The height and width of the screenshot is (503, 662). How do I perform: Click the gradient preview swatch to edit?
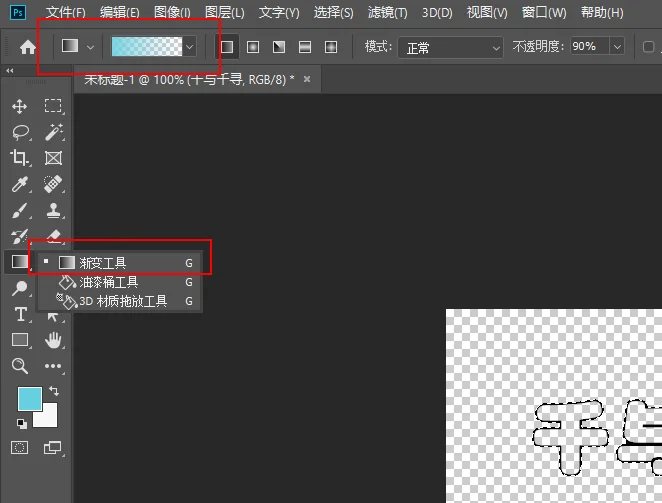(147, 46)
